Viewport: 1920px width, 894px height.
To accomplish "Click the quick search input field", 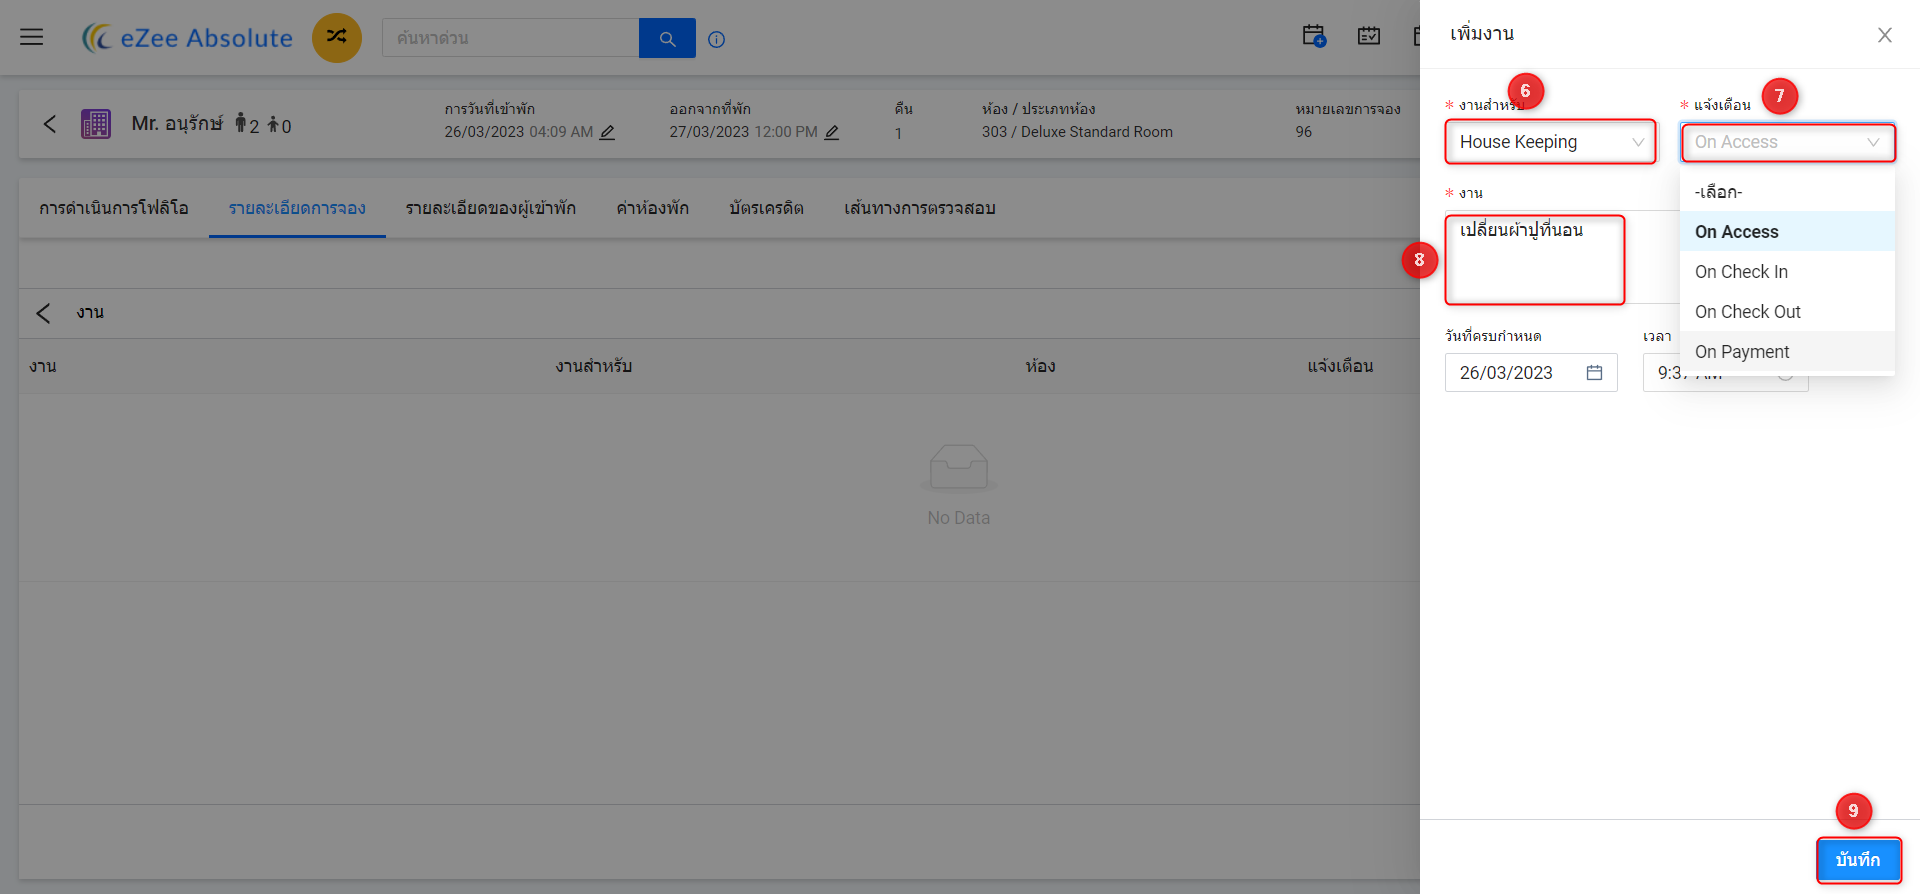I will tap(510, 38).
